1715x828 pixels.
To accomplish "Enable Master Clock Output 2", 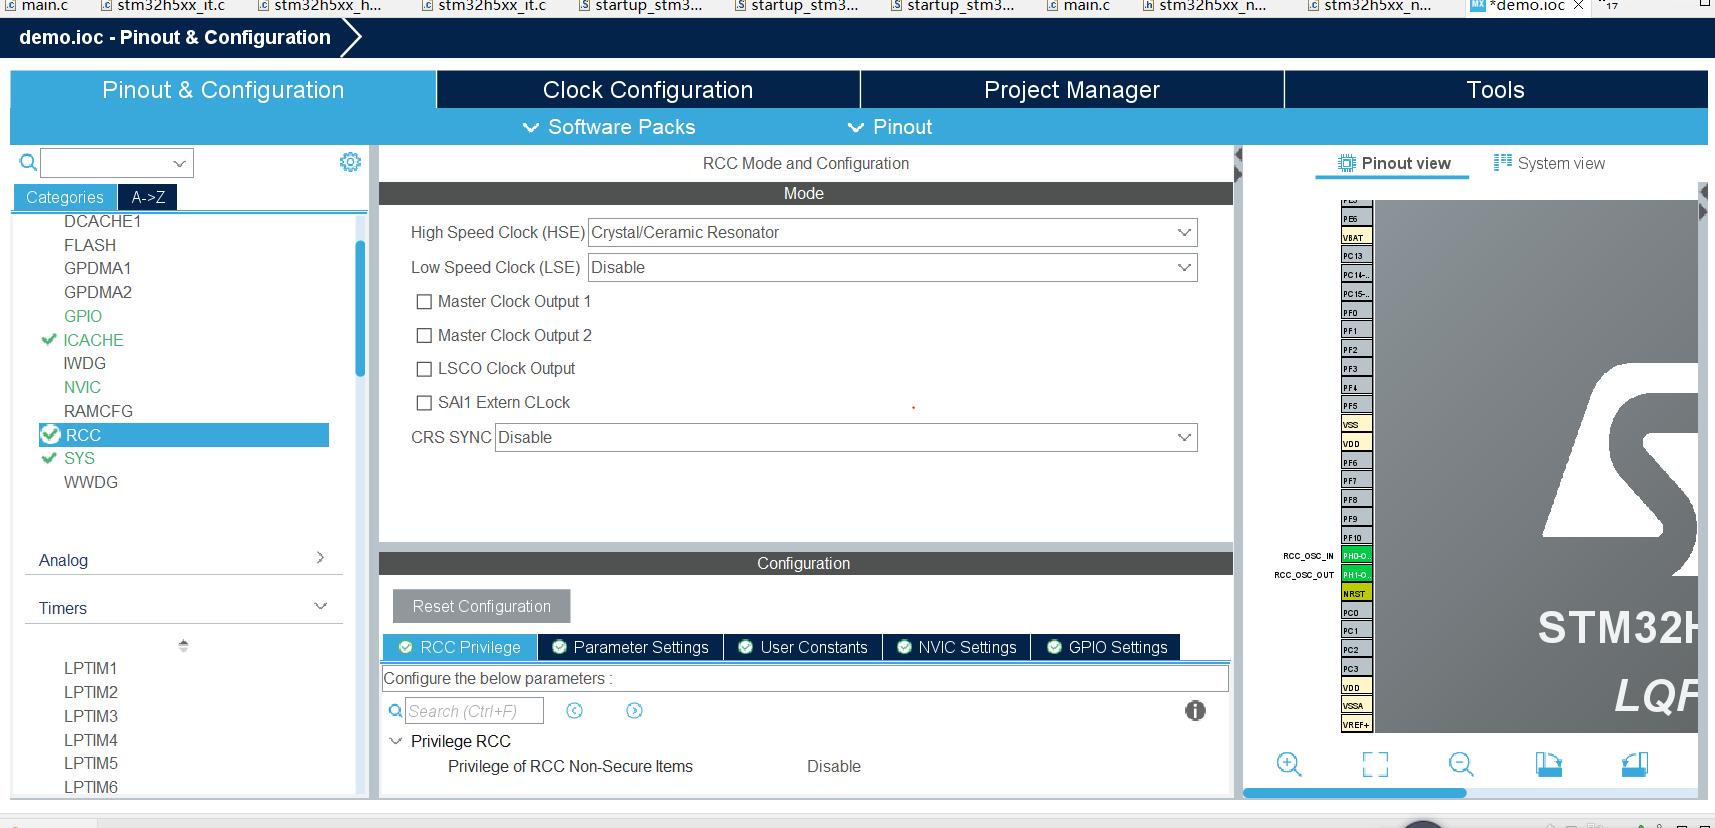I will (x=424, y=336).
